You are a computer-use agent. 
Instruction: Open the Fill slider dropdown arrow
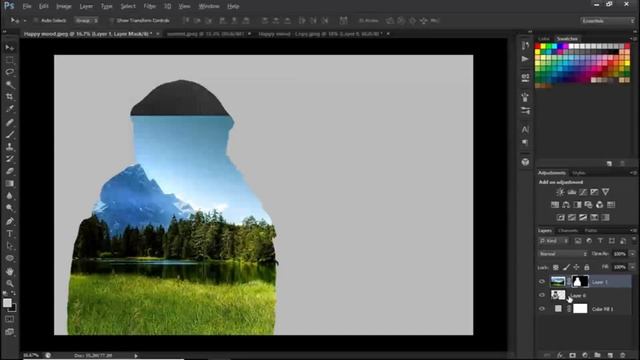(x=632, y=267)
